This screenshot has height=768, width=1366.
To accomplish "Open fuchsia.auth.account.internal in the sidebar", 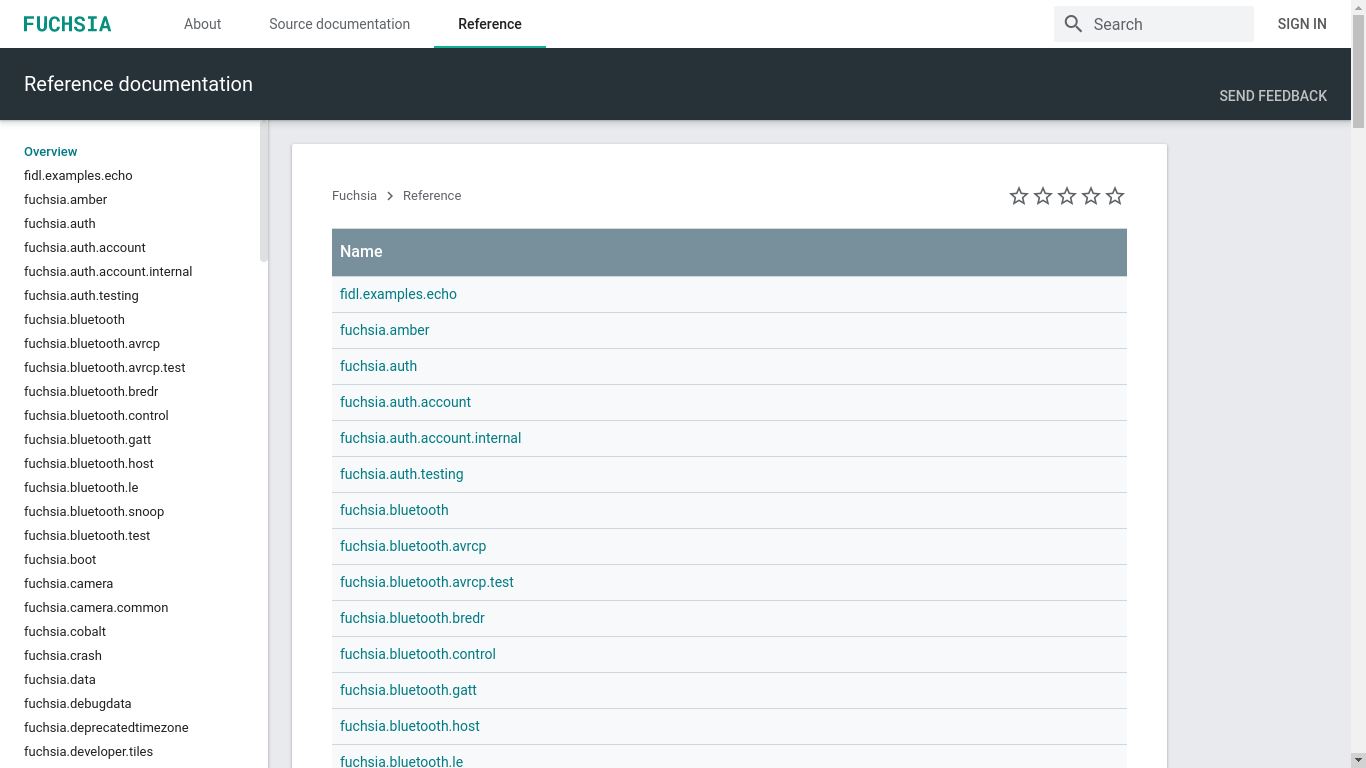I will (x=108, y=272).
